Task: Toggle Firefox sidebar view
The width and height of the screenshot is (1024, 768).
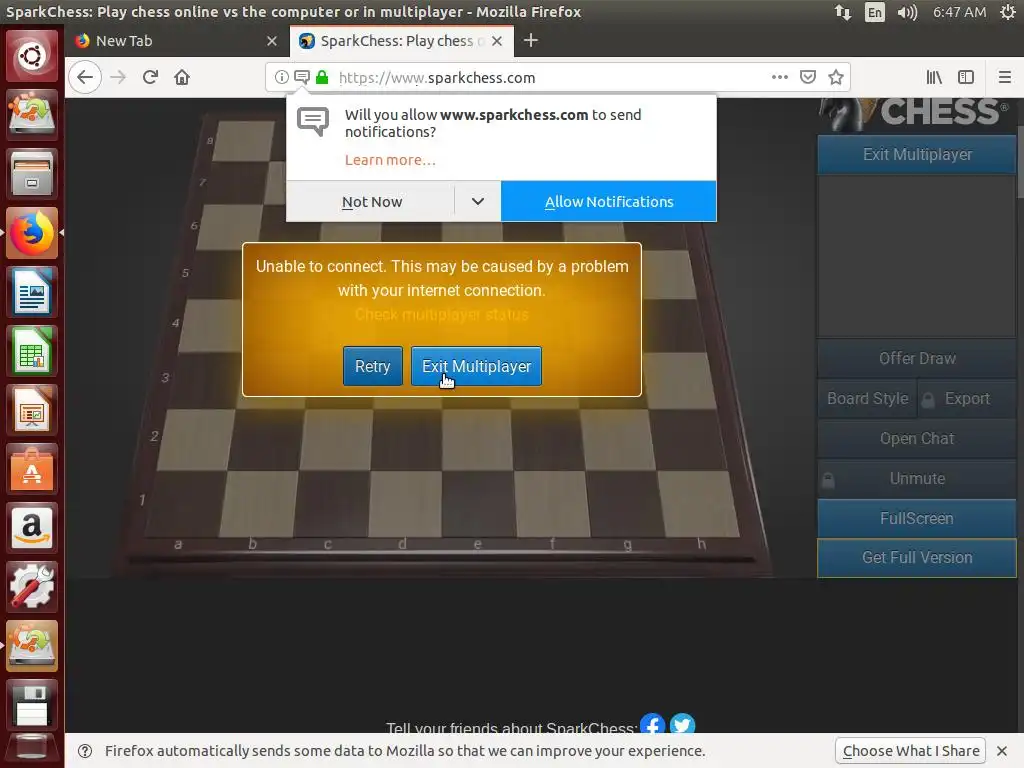Action: pyautogui.click(x=966, y=77)
